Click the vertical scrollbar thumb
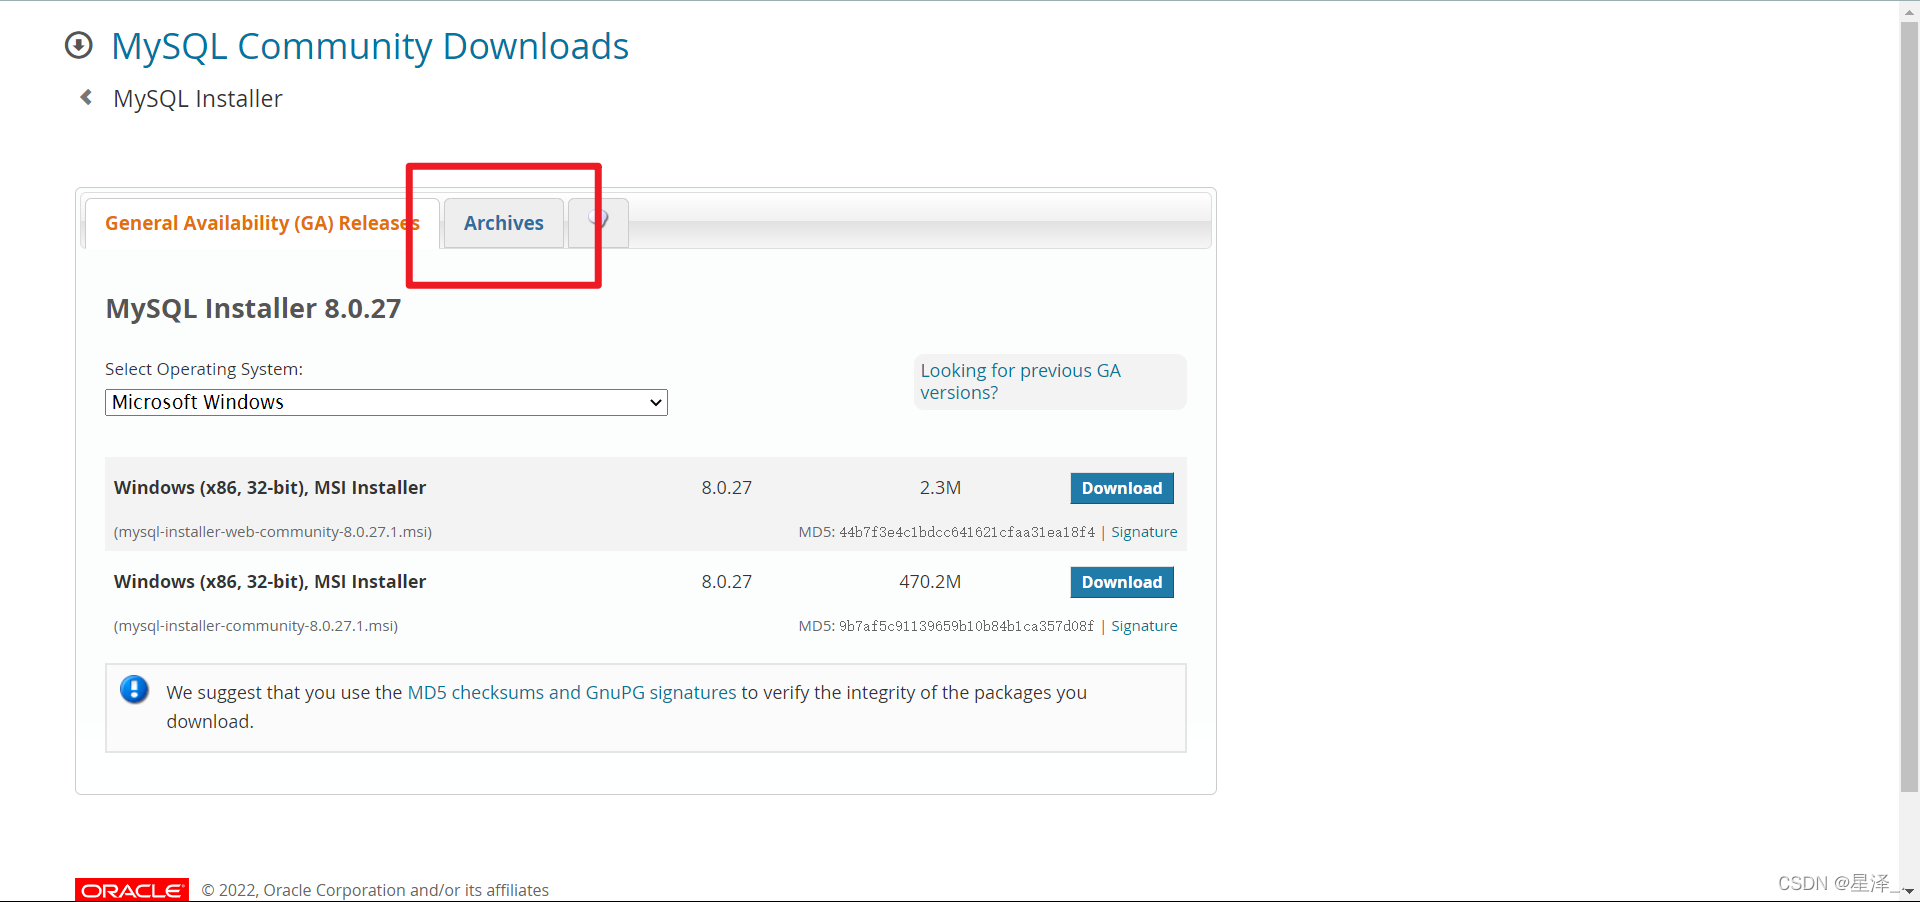The width and height of the screenshot is (1920, 902). (1909, 405)
